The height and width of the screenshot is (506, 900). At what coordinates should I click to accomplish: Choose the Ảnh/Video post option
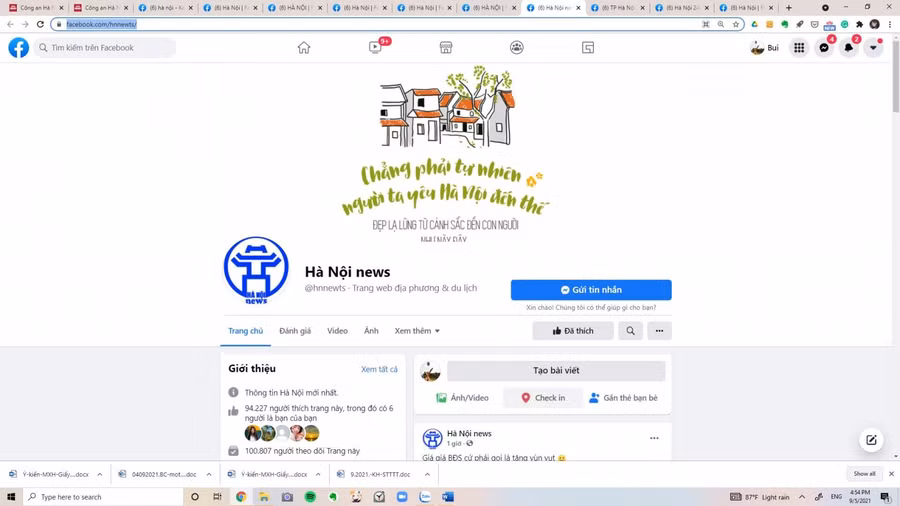tap(462, 398)
